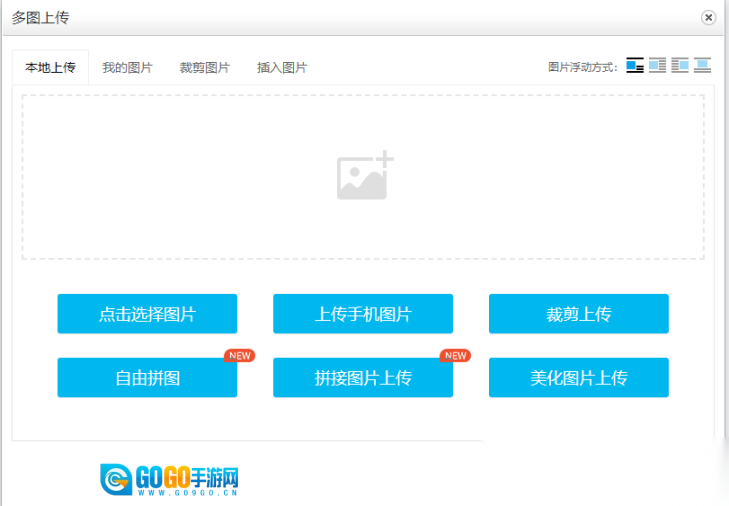Click the GOGO手游网 logo
This screenshot has width=729, height=506.
(170, 479)
